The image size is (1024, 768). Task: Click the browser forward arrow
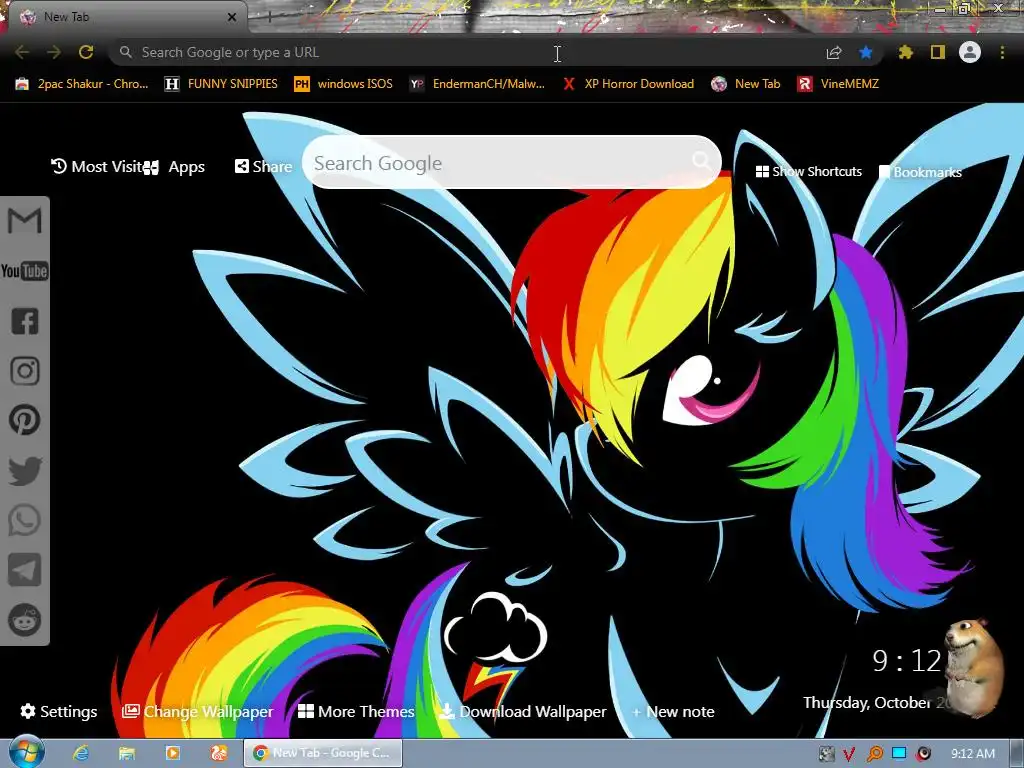click(54, 52)
